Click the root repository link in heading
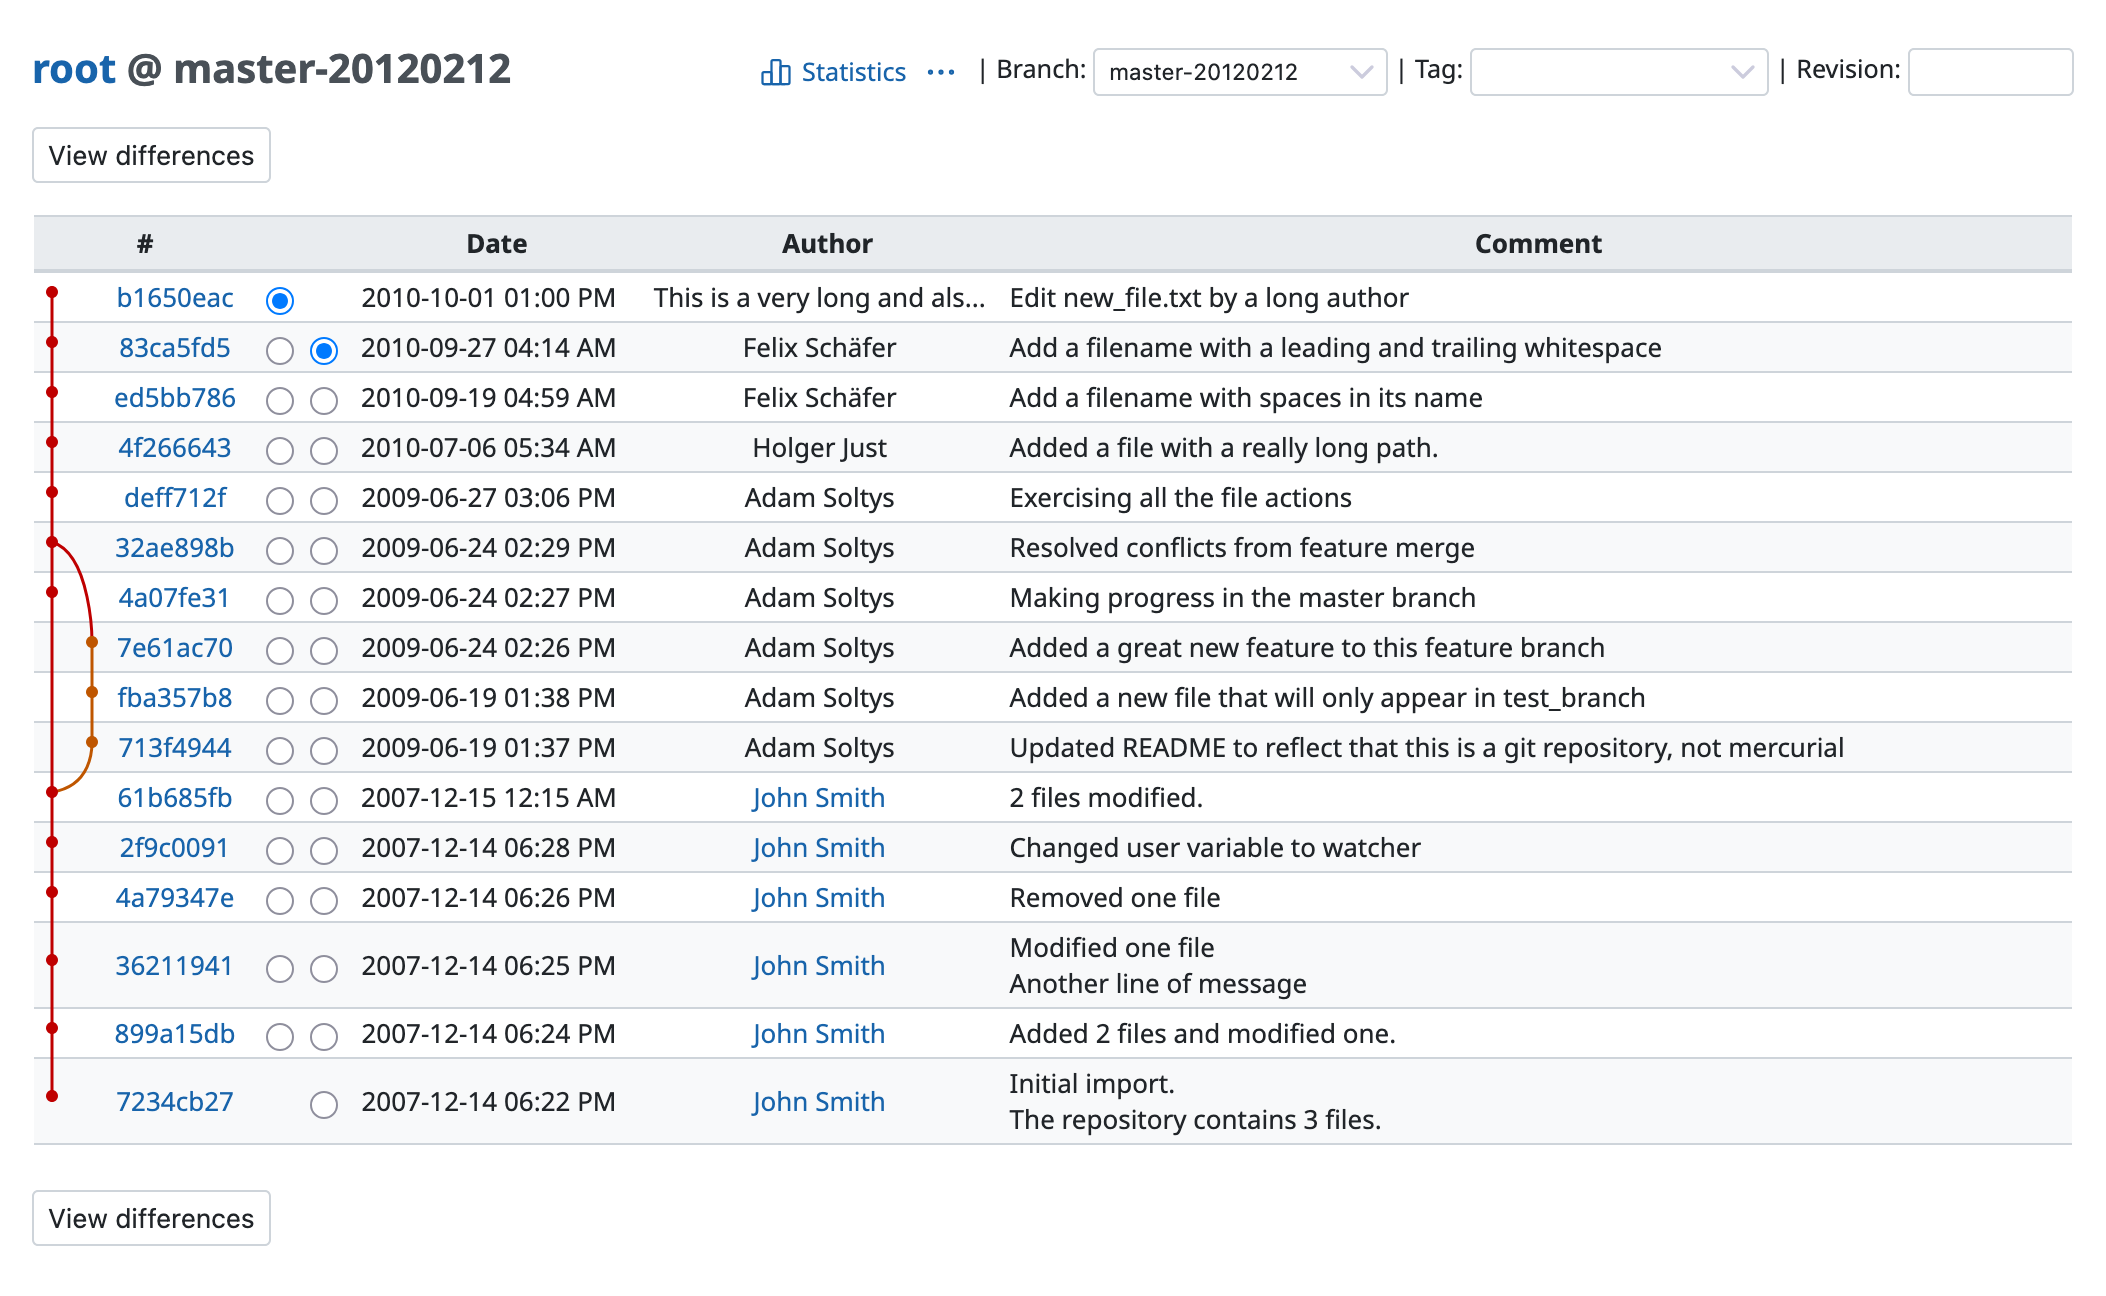 (x=74, y=69)
